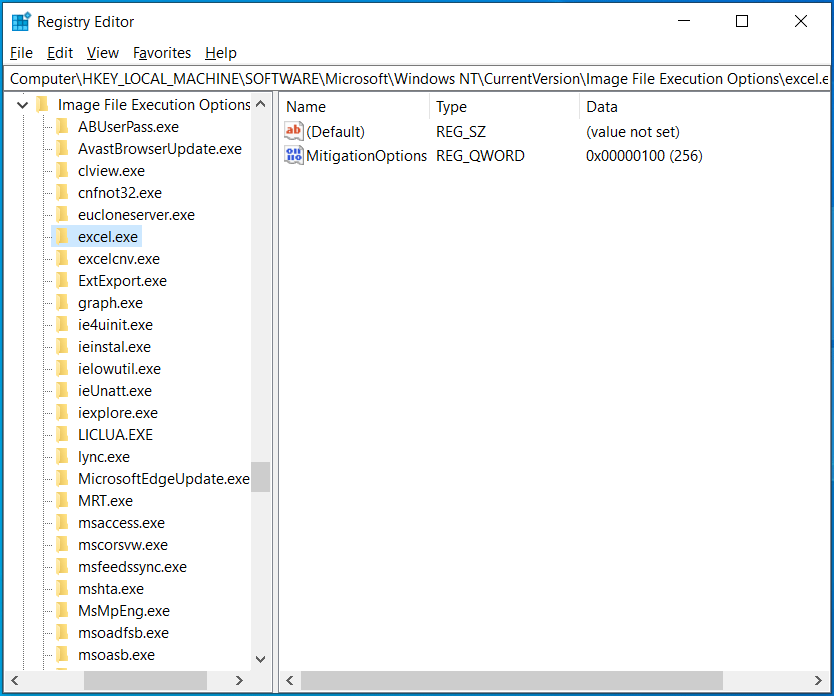Select the (Default) value entry
This screenshot has width=834, height=696.
(x=336, y=131)
